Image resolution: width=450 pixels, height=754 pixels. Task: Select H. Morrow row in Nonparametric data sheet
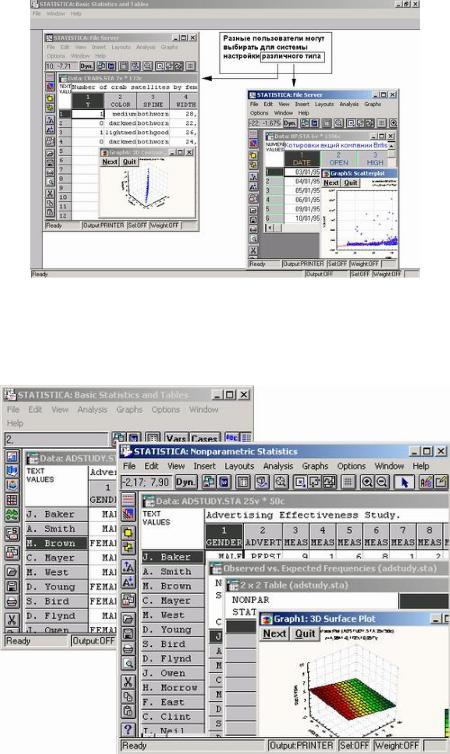[173, 688]
